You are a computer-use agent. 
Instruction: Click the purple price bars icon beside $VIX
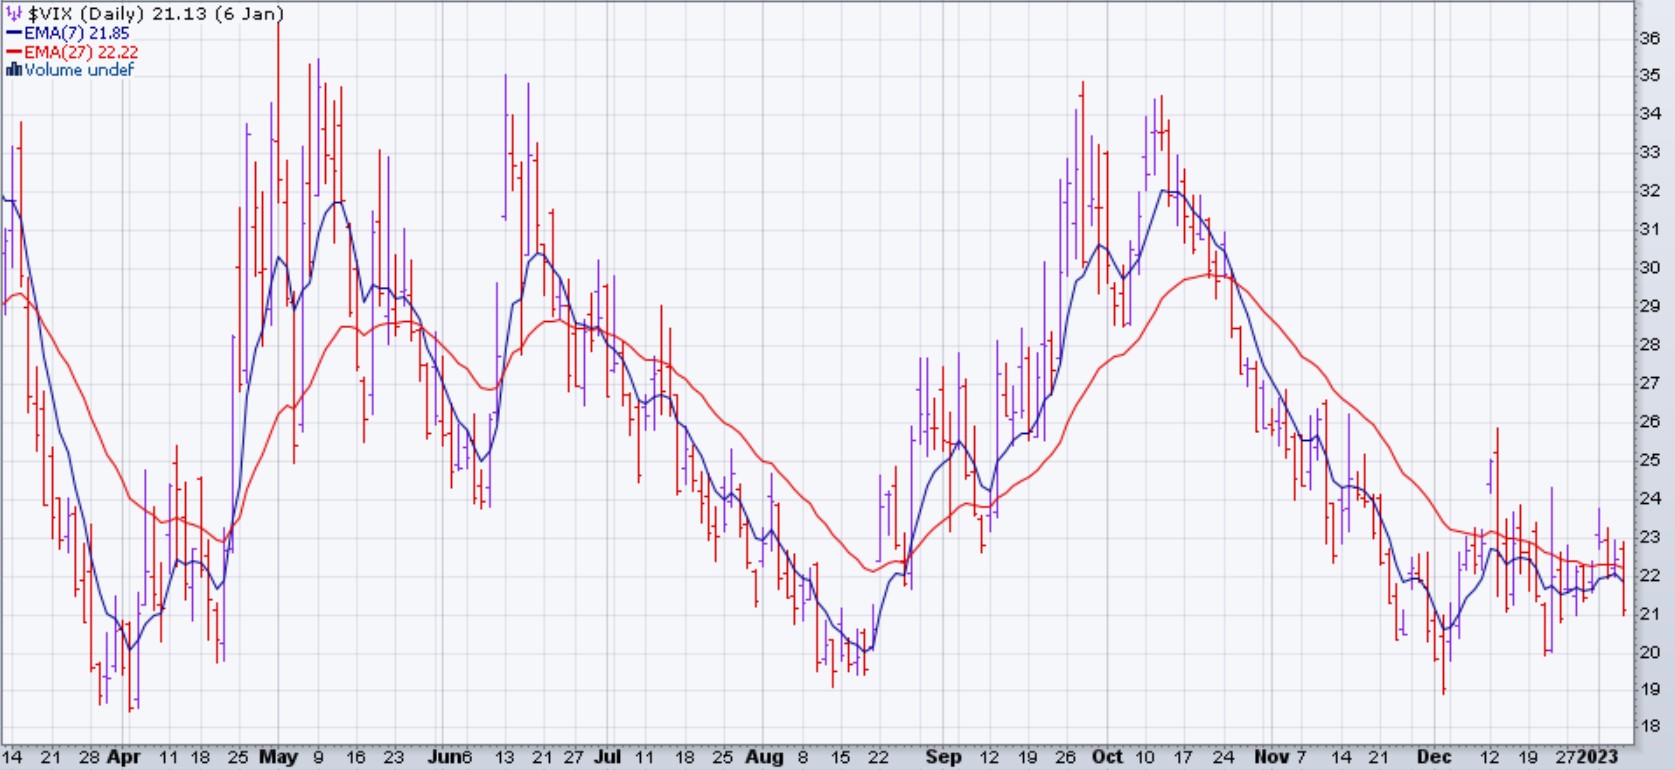14,14
